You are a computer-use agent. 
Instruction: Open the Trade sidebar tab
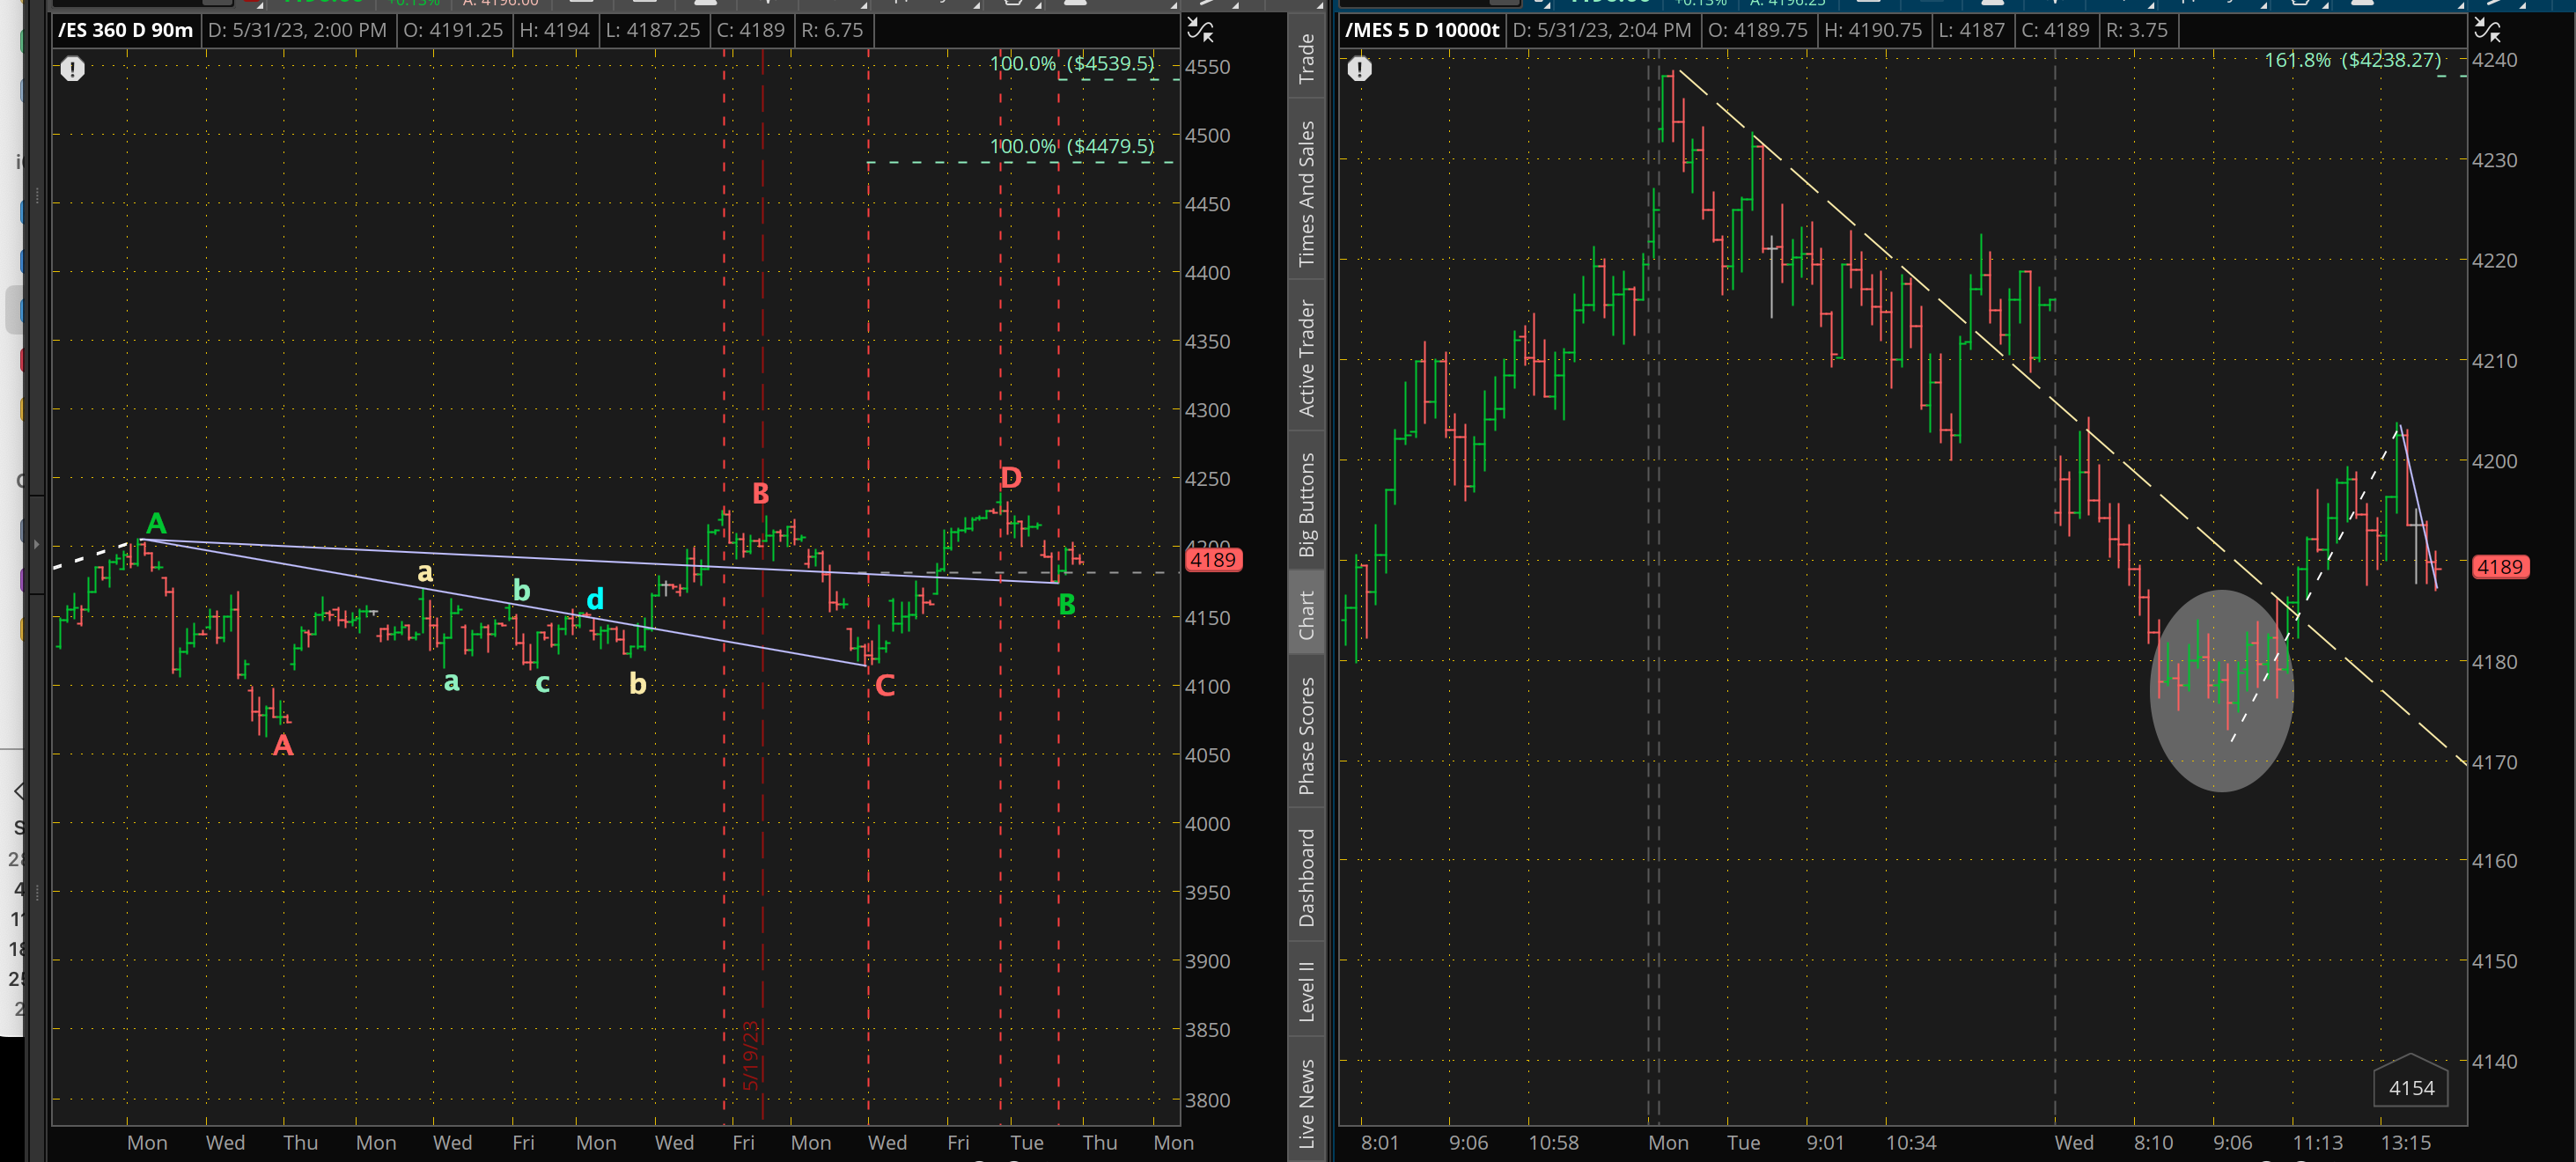coord(1306,58)
